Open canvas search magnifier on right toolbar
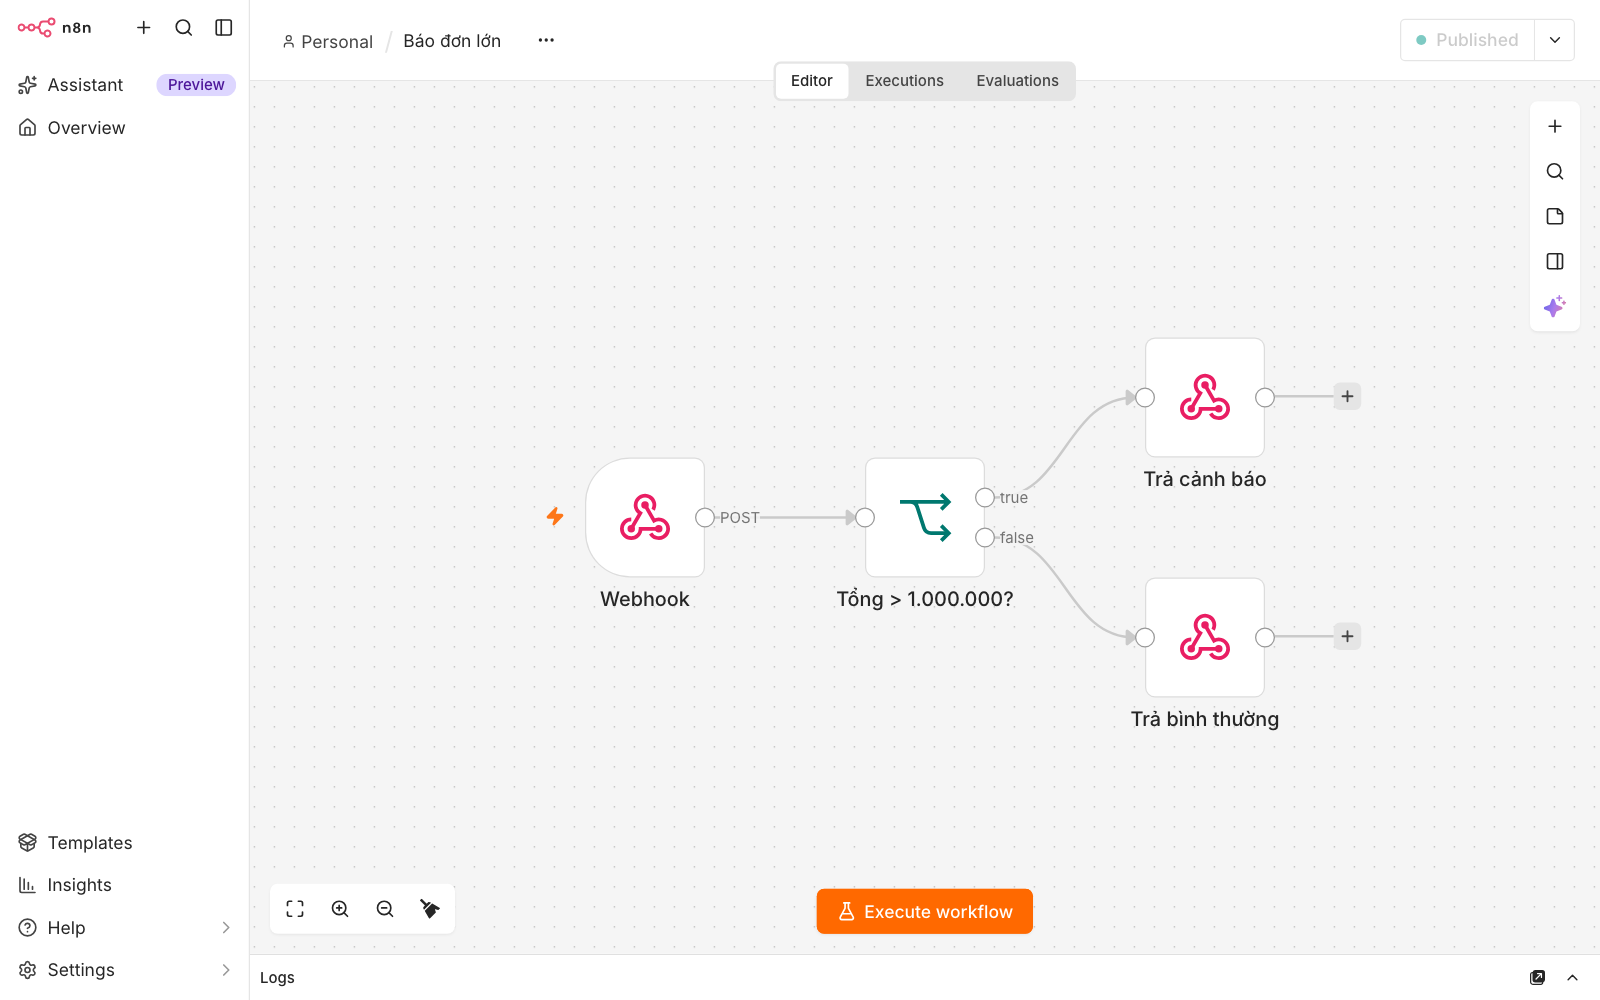 pos(1555,172)
